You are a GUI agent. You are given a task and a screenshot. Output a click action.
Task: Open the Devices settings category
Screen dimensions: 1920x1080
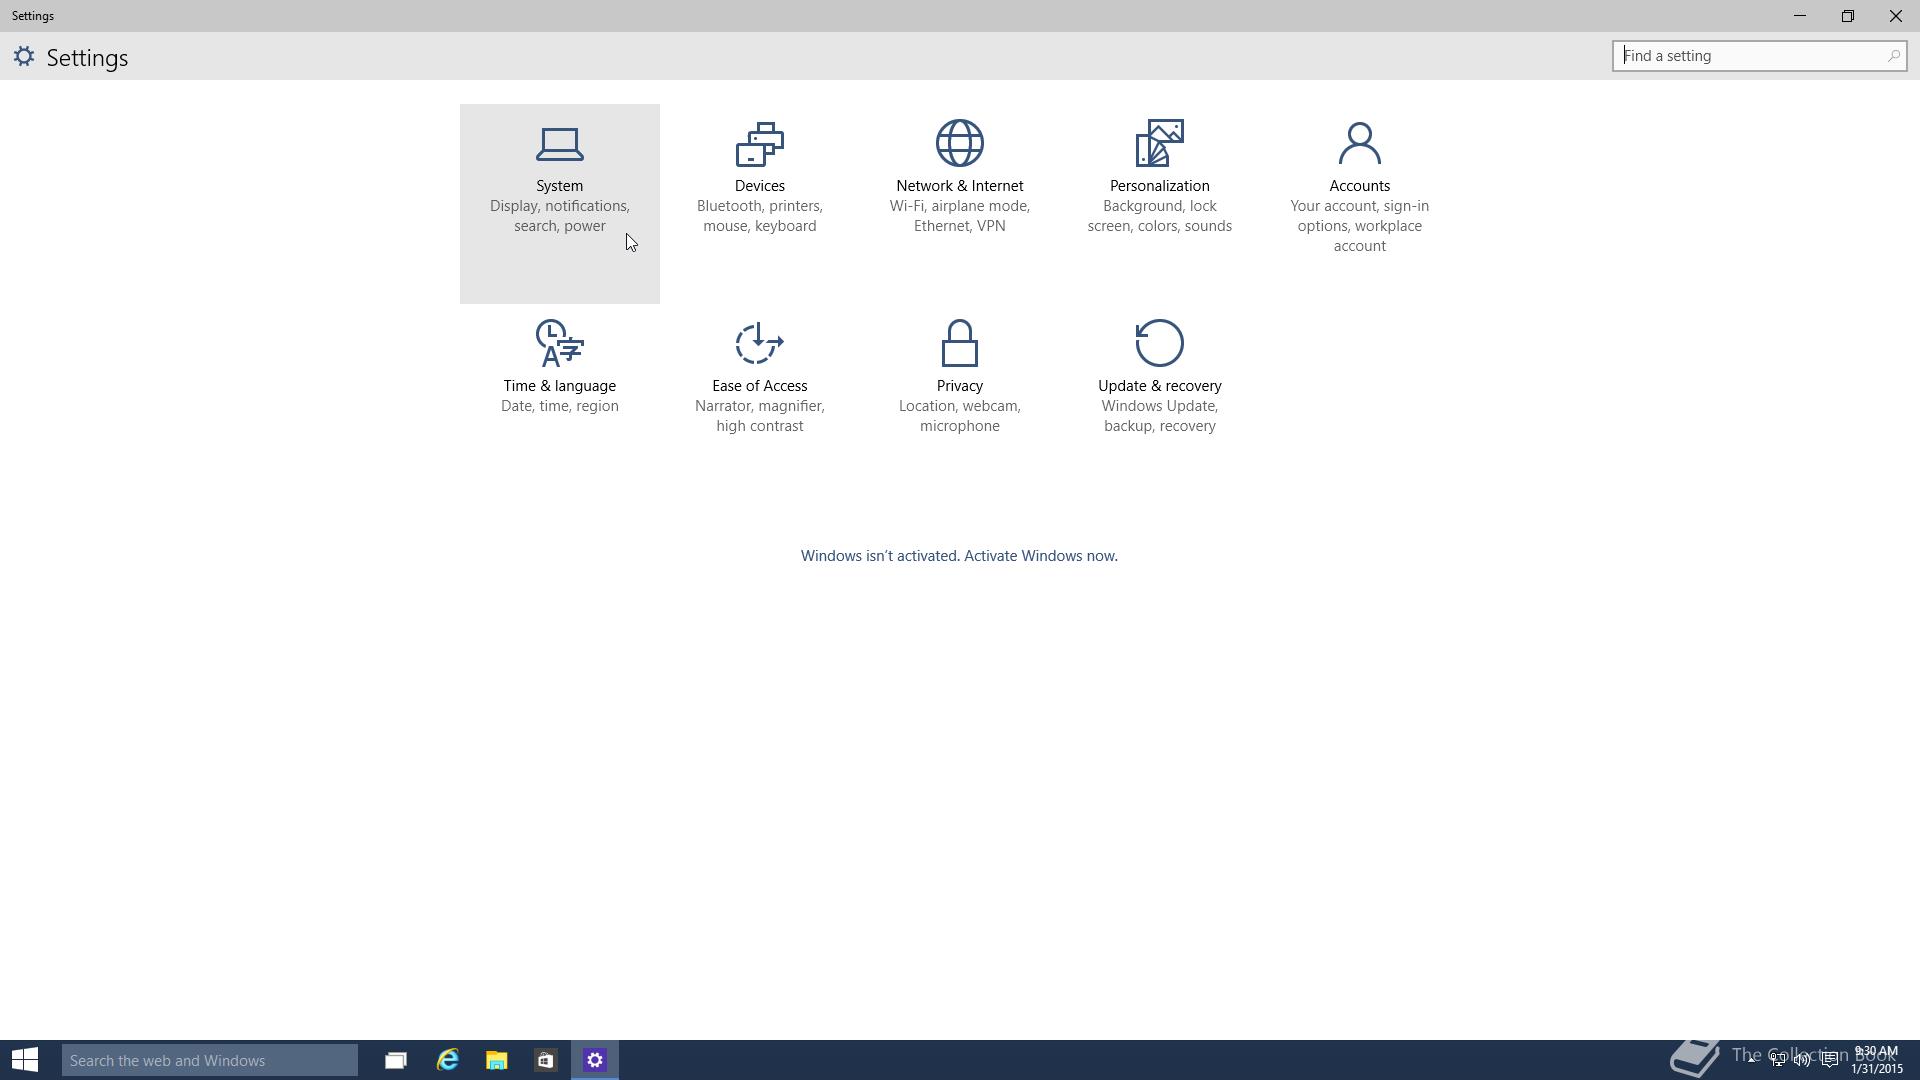759,203
